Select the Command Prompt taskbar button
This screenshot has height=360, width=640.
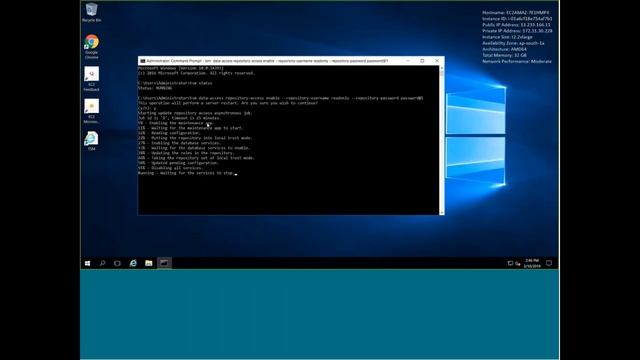pos(164,263)
